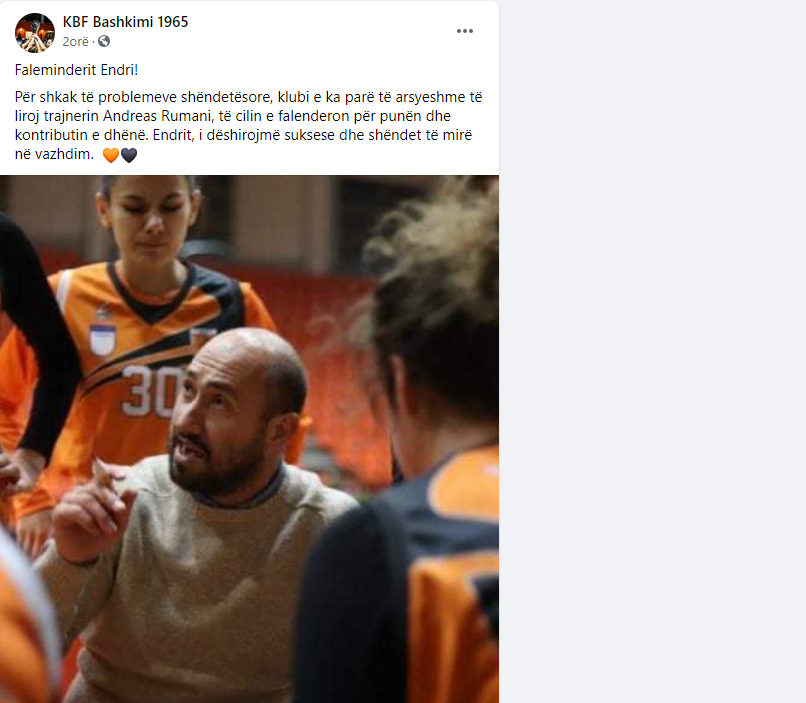The image size is (806, 703).
Task: Click the crest badge on the orange jersey
Action: (102, 332)
